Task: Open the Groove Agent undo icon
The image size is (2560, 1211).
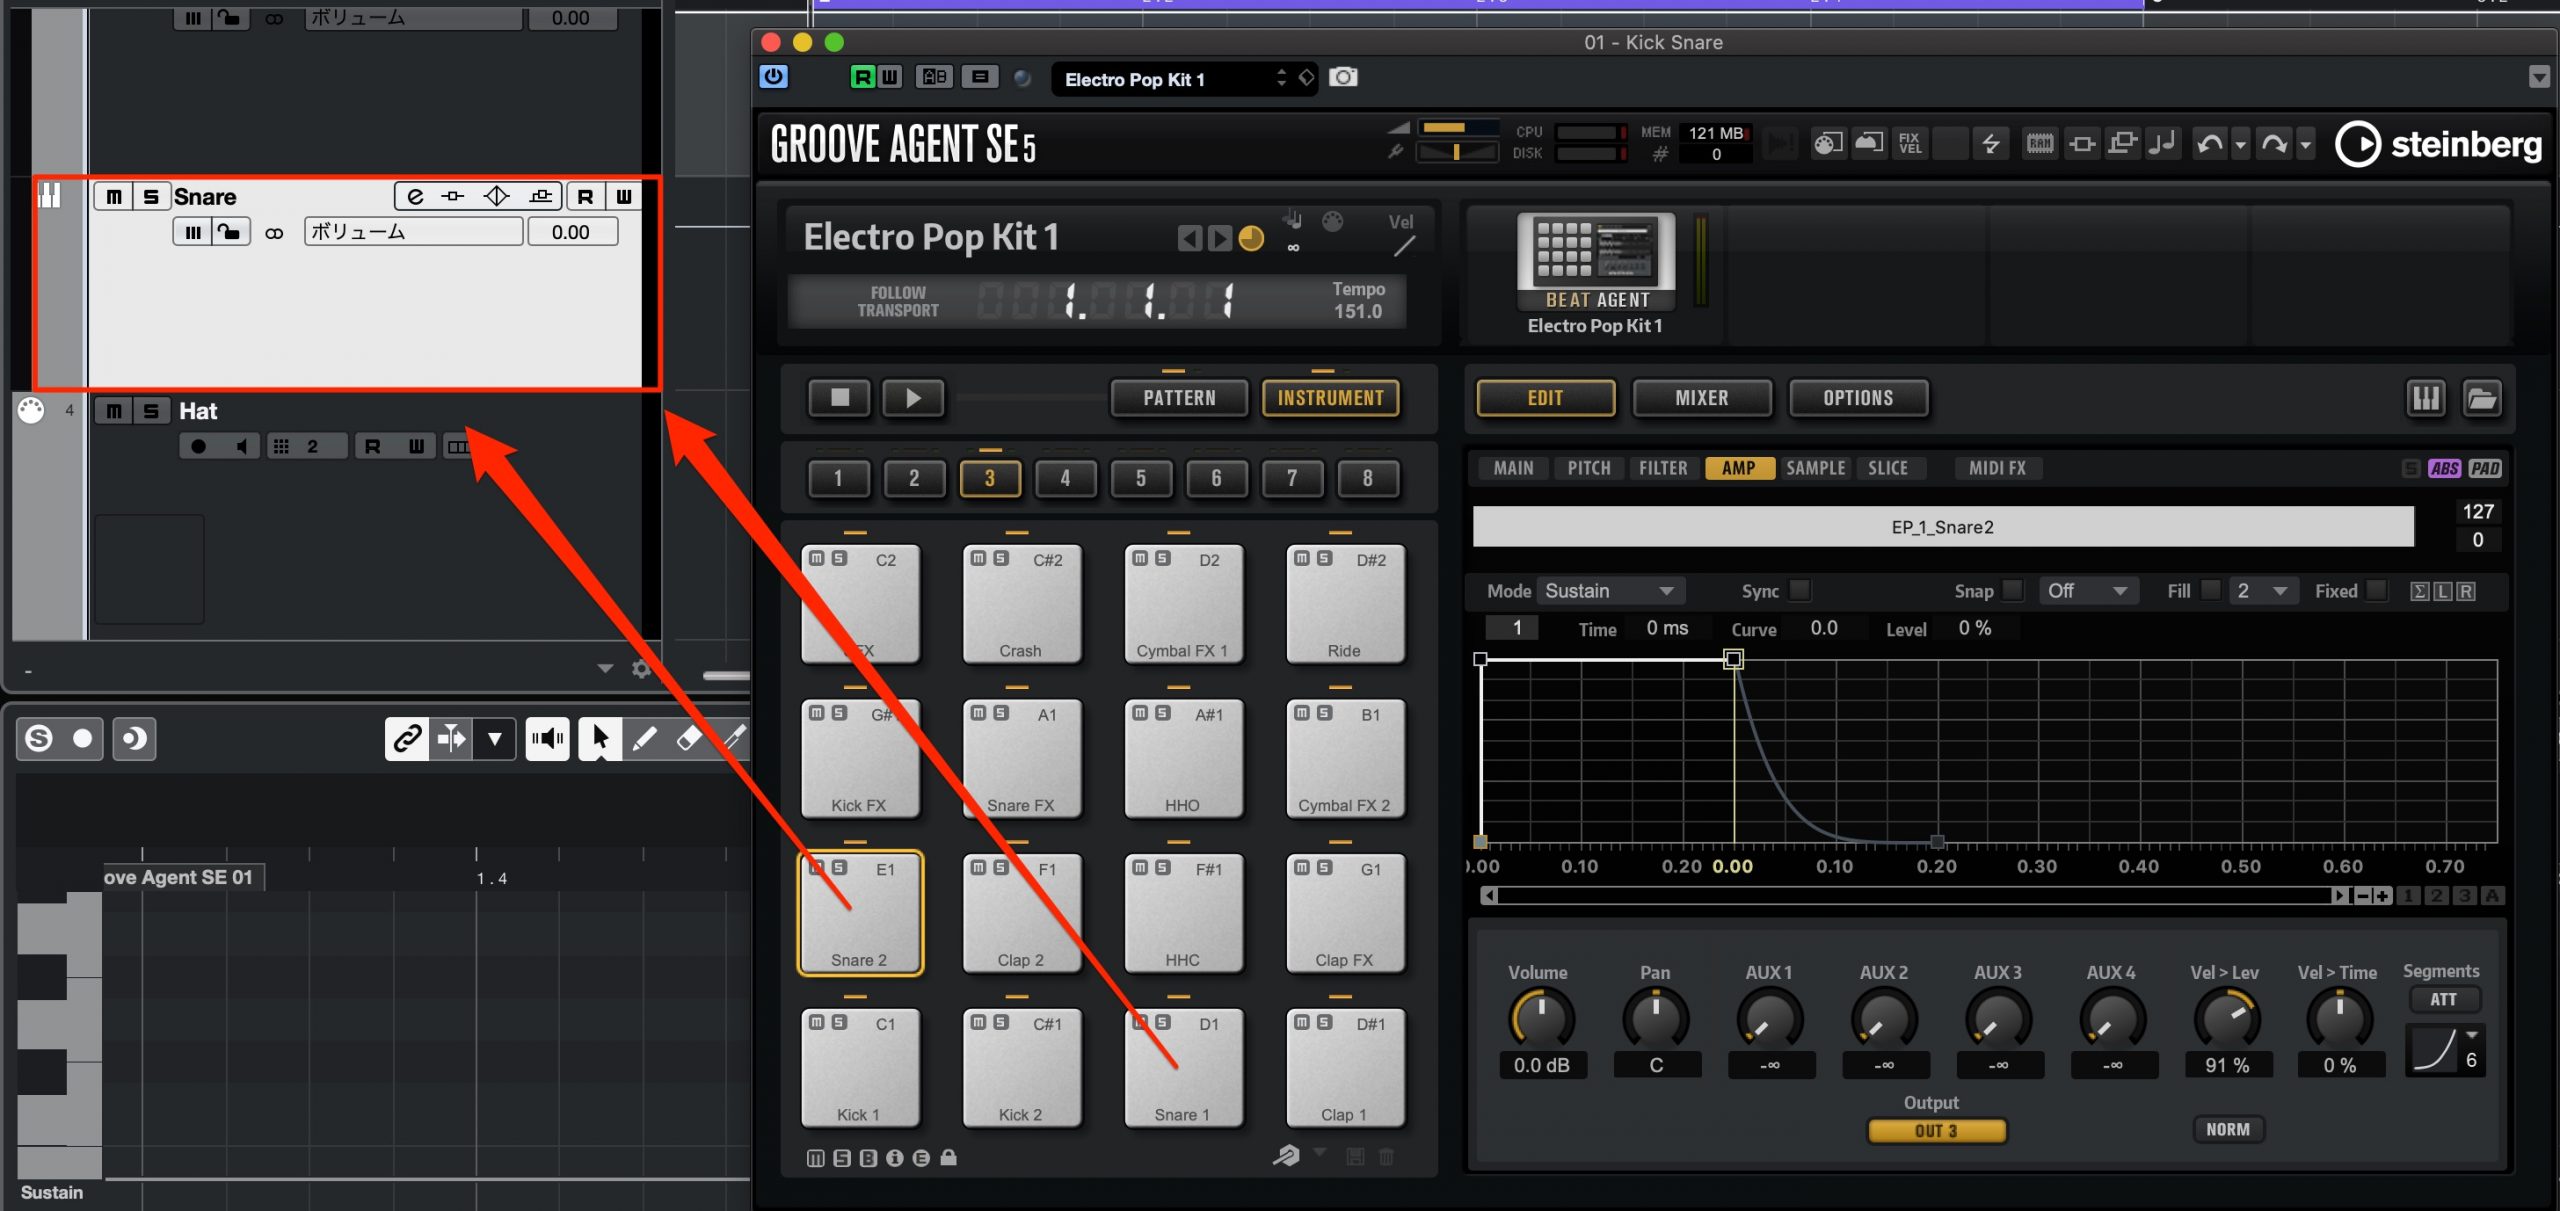Action: pyautogui.click(x=2209, y=144)
